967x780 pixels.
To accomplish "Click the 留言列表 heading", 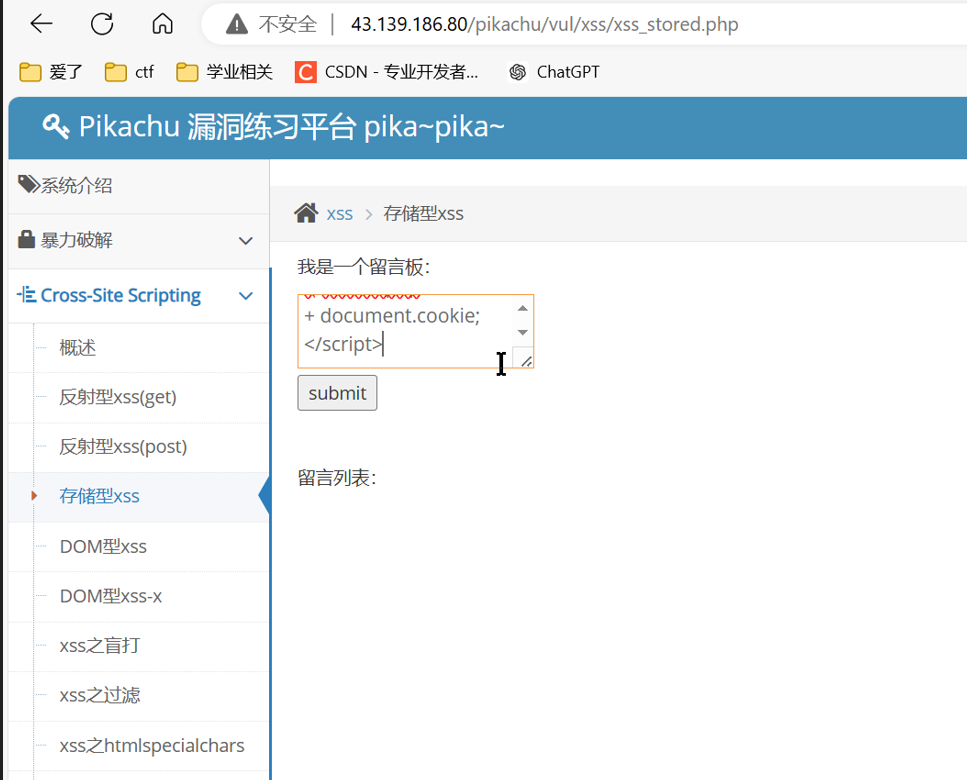I will click(337, 478).
